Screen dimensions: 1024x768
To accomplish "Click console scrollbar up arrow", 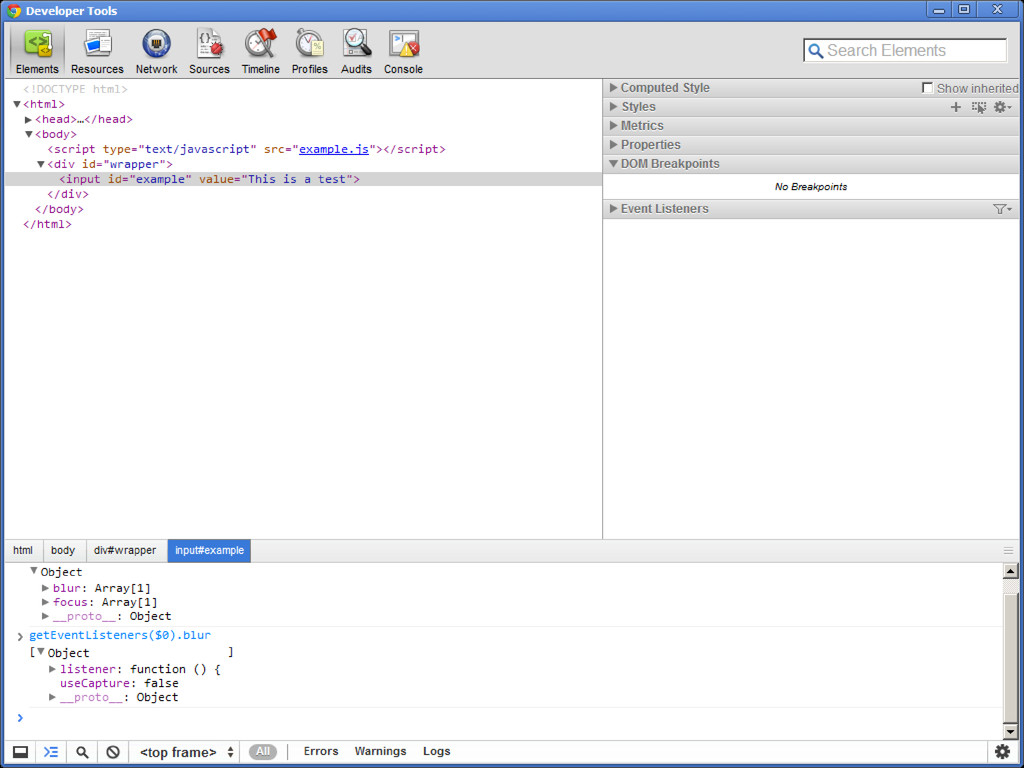I will point(1010,571).
